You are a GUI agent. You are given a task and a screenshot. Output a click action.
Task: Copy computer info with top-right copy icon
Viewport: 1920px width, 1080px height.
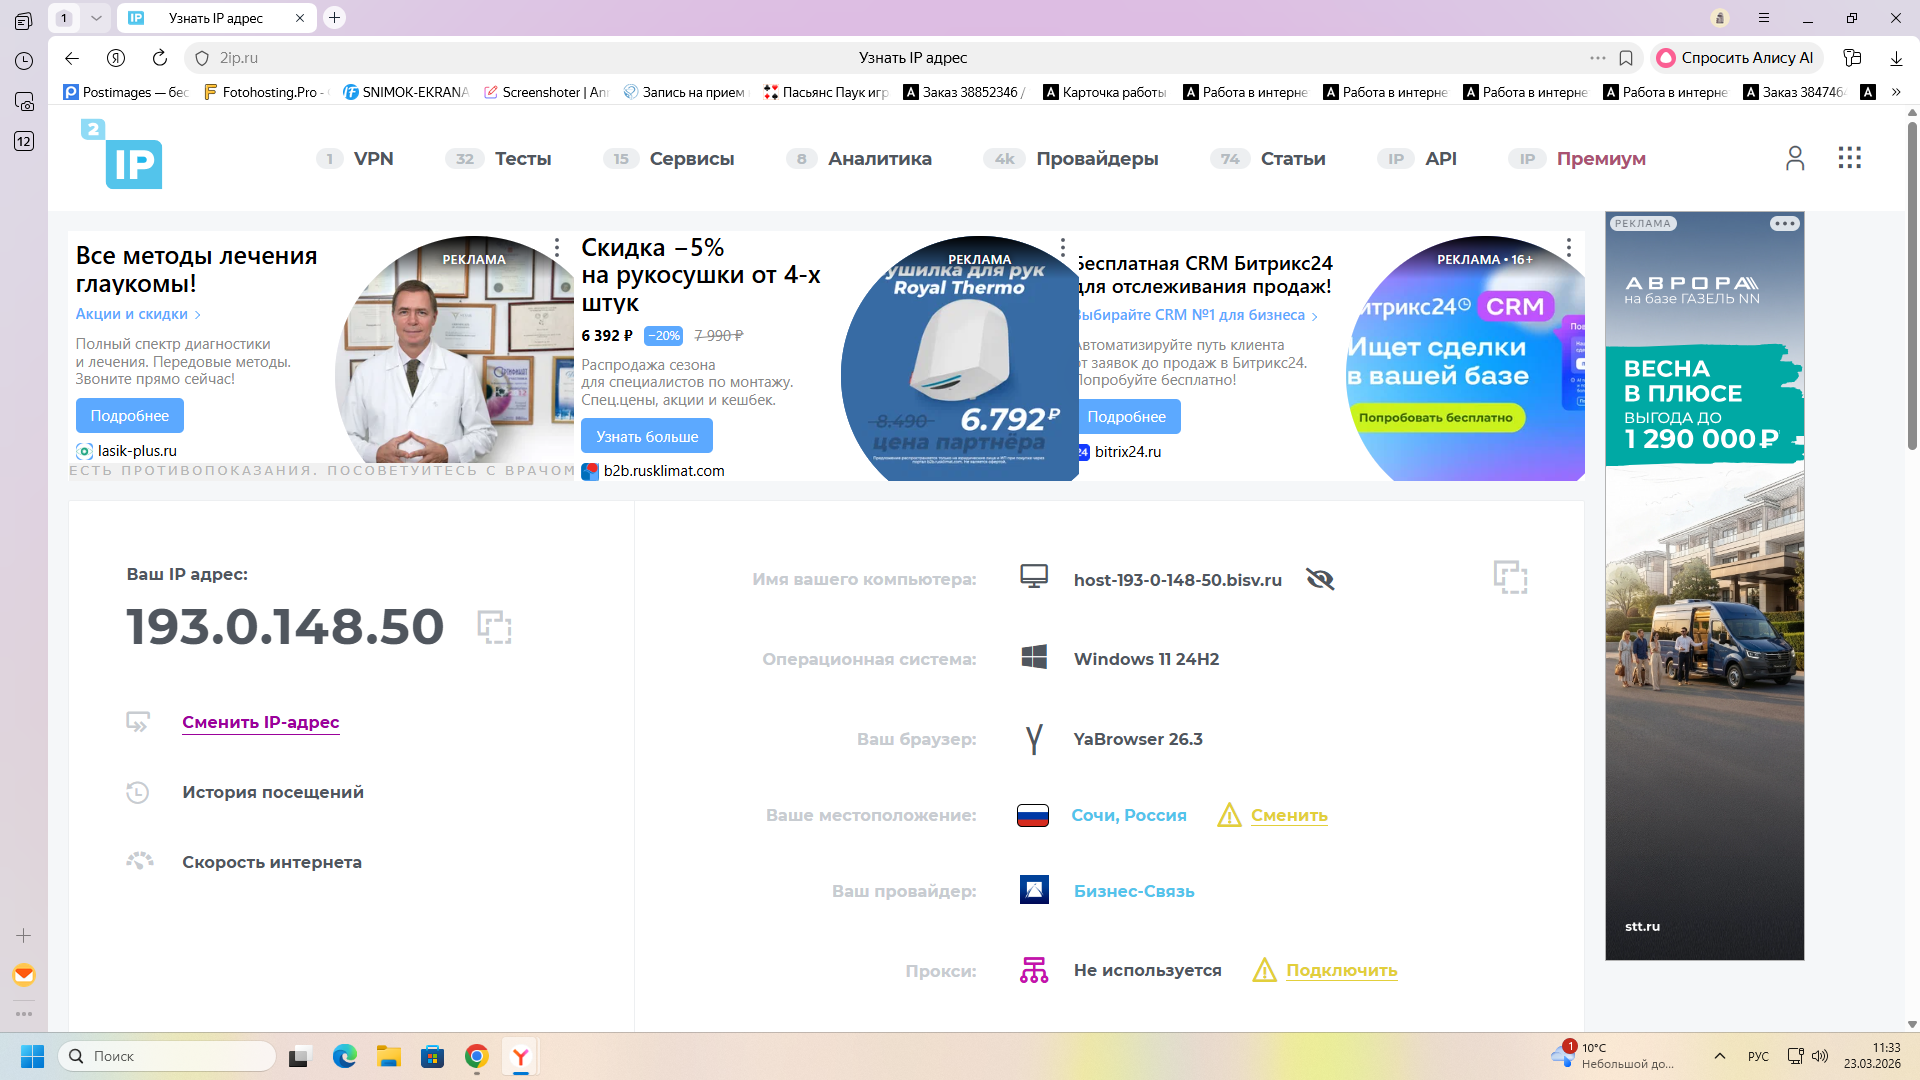(1510, 577)
